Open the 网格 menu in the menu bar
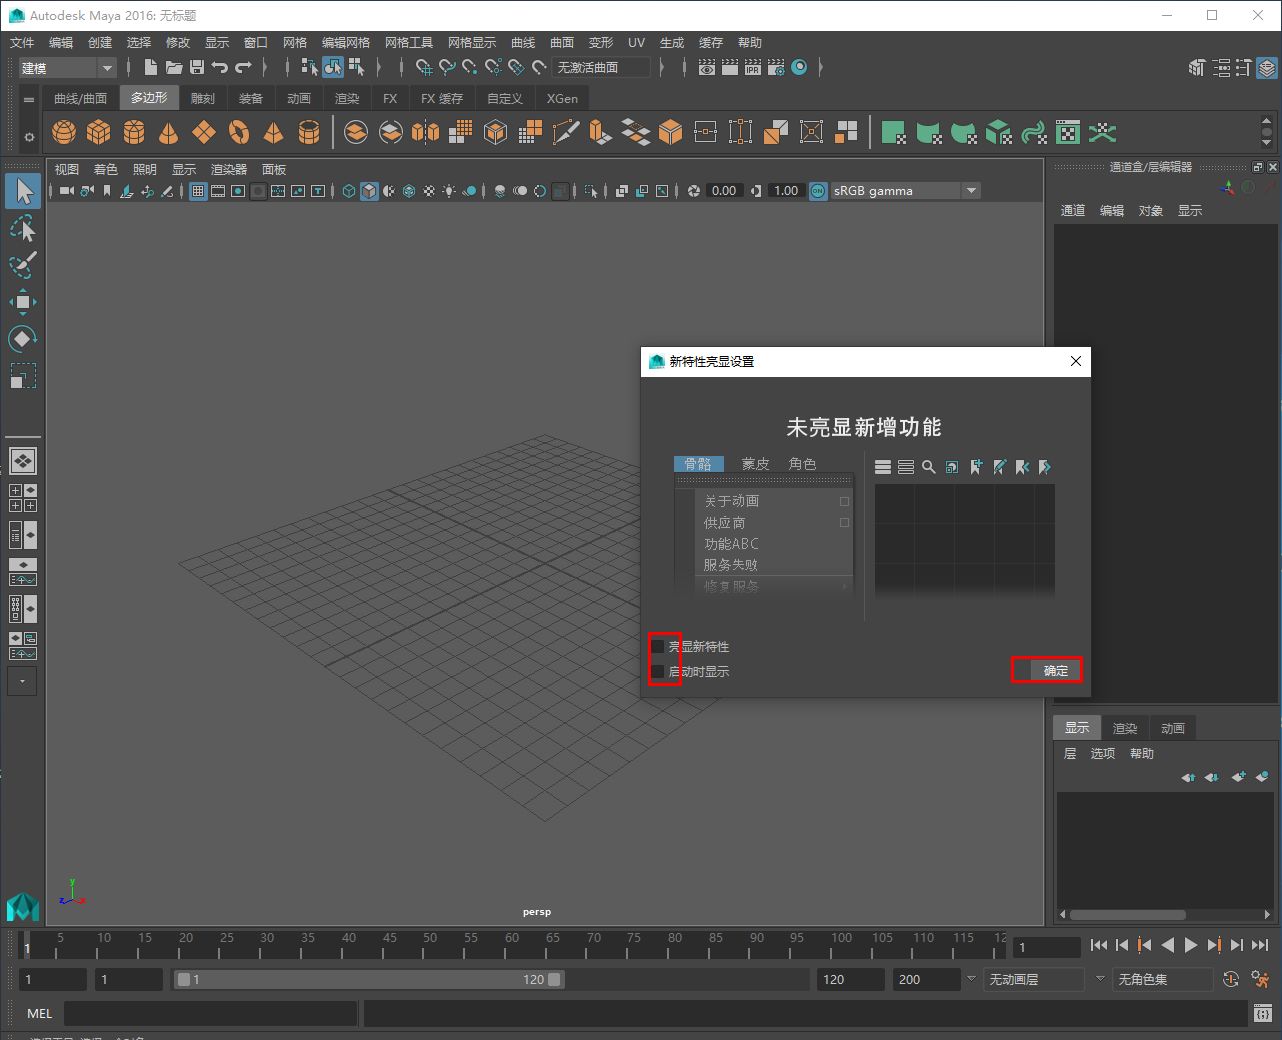 pos(294,42)
